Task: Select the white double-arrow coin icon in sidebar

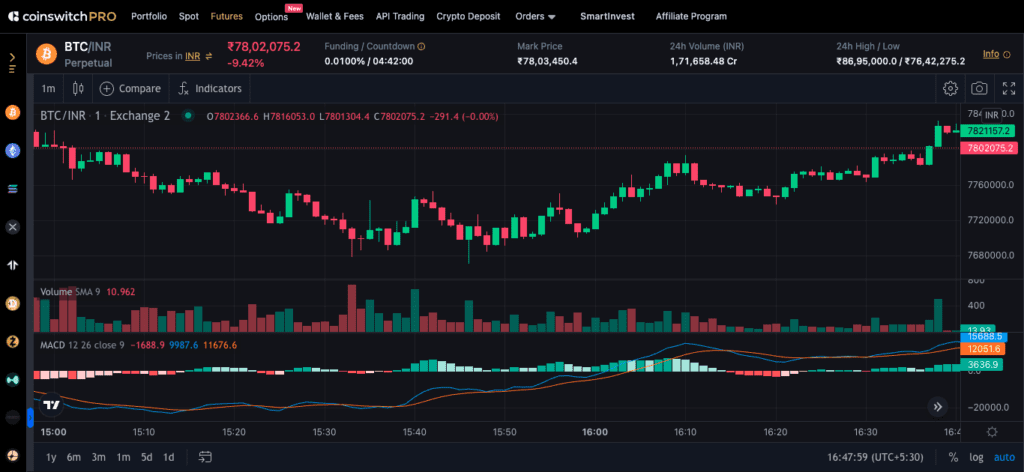Action: coord(12,264)
